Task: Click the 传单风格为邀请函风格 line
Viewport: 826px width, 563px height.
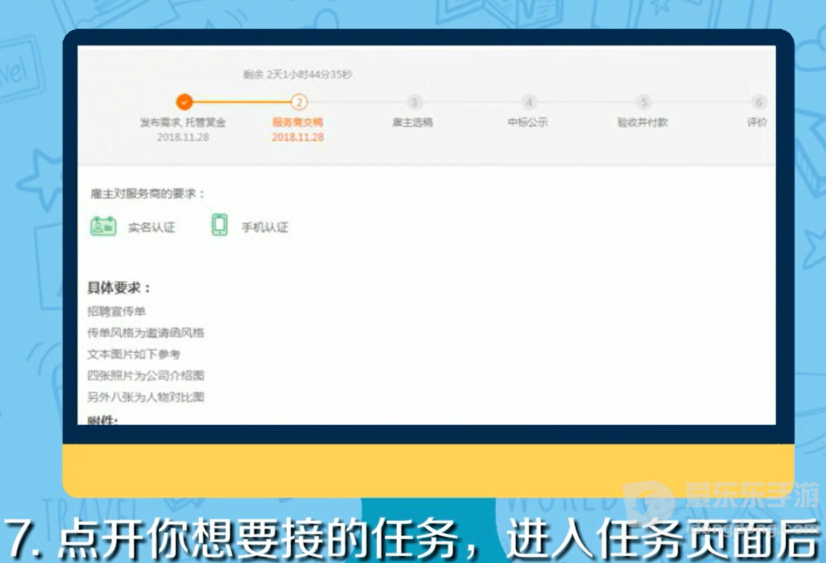Action: 145,333
